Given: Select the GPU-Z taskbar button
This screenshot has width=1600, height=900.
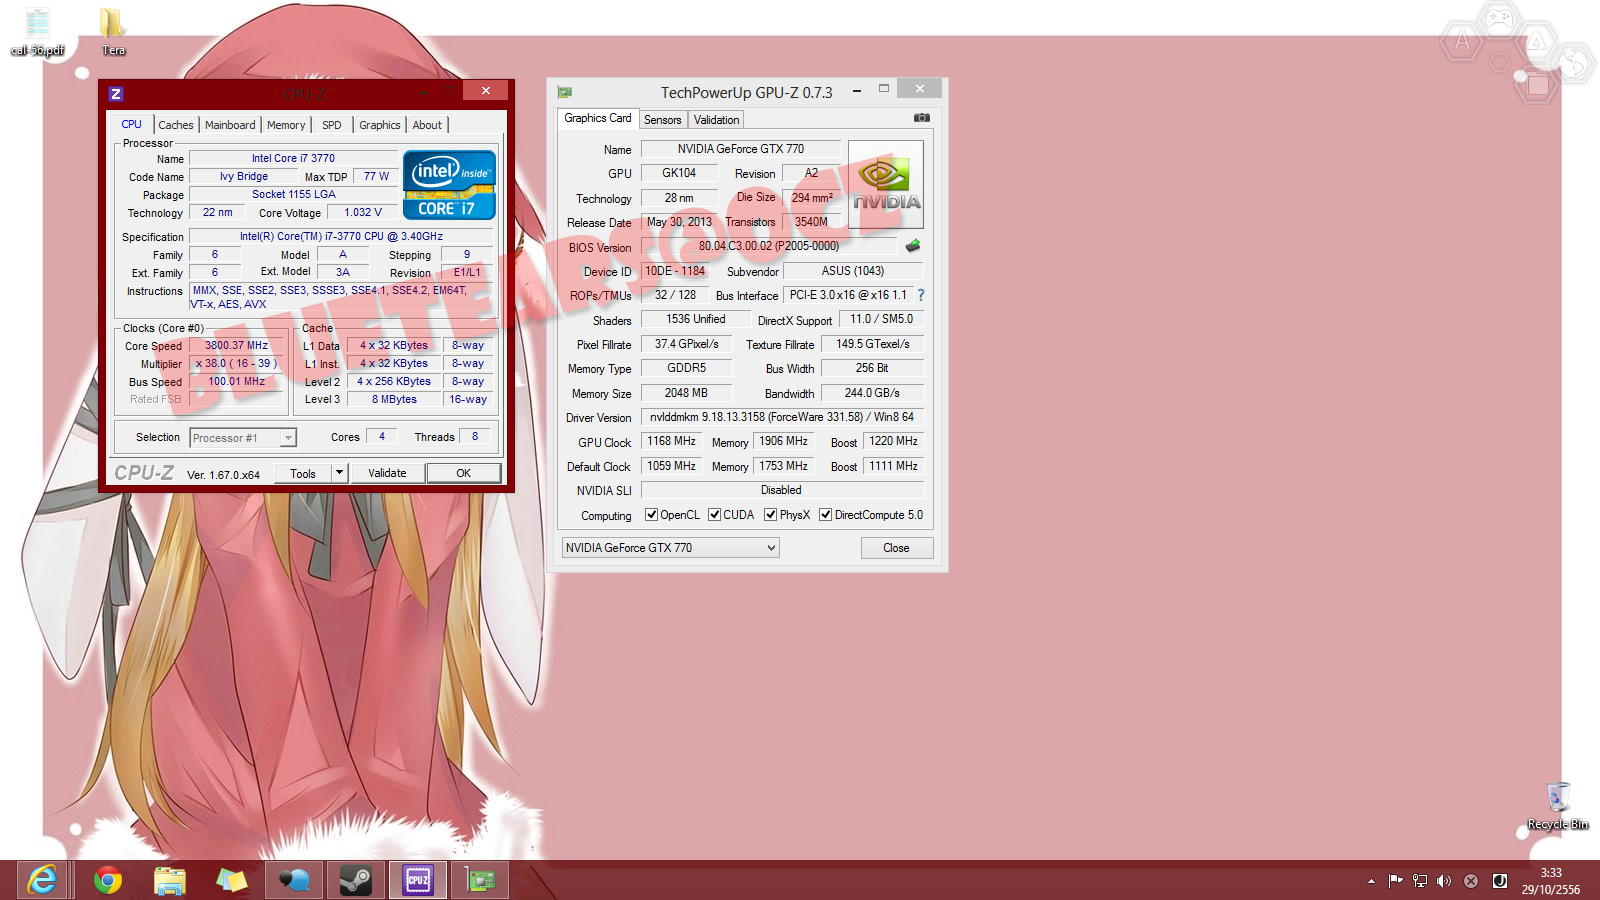Looking at the screenshot, I should pyautogui.click(x=480, y=880).
